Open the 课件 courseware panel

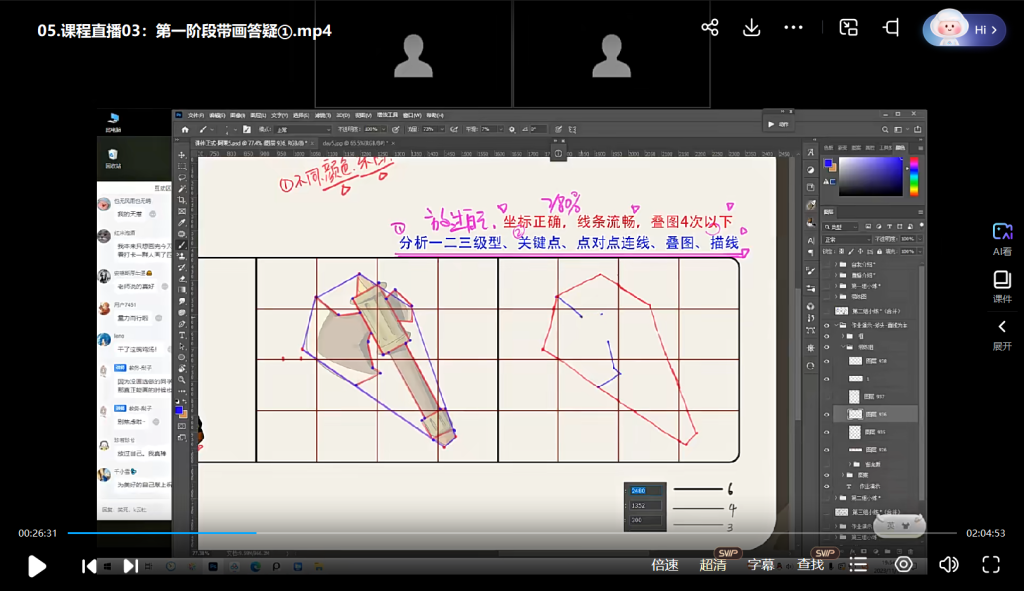coord(1002,288)
